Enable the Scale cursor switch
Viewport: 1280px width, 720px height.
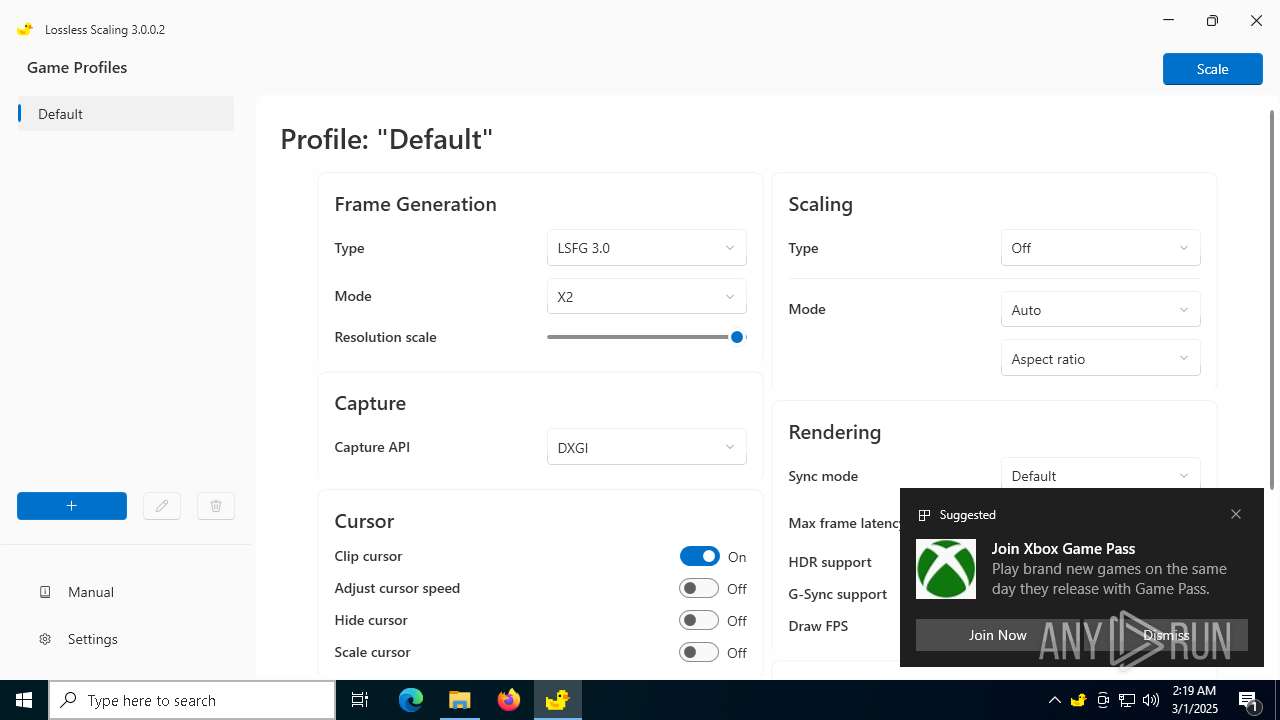point(699,652)
